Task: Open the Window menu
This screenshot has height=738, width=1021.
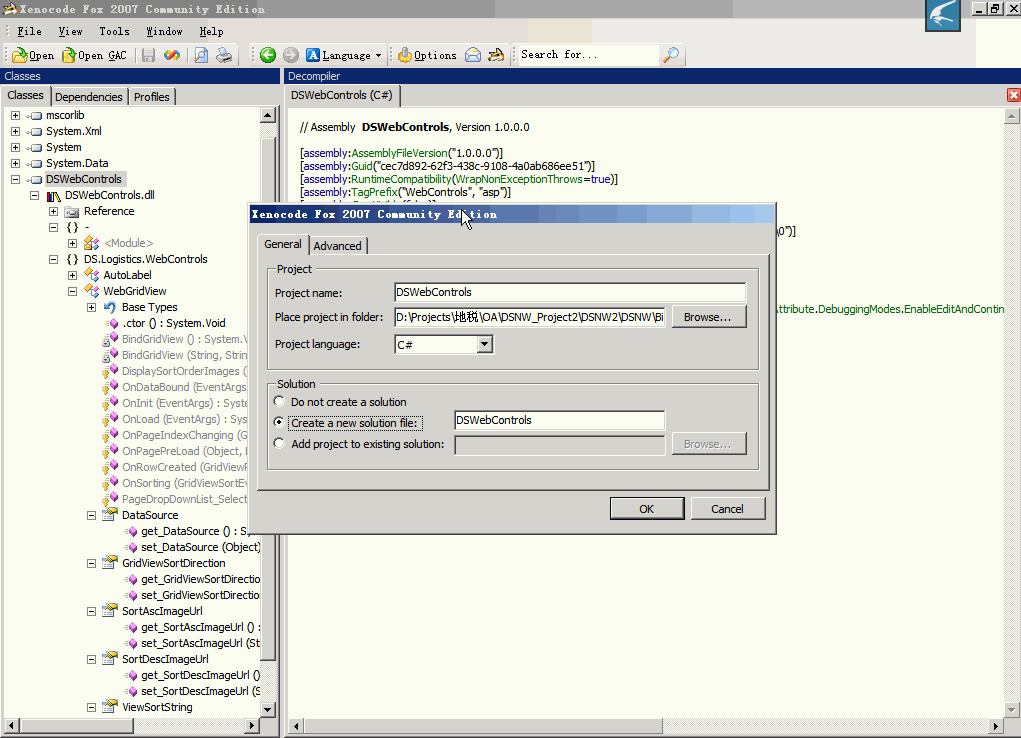Action: (164, 31)
